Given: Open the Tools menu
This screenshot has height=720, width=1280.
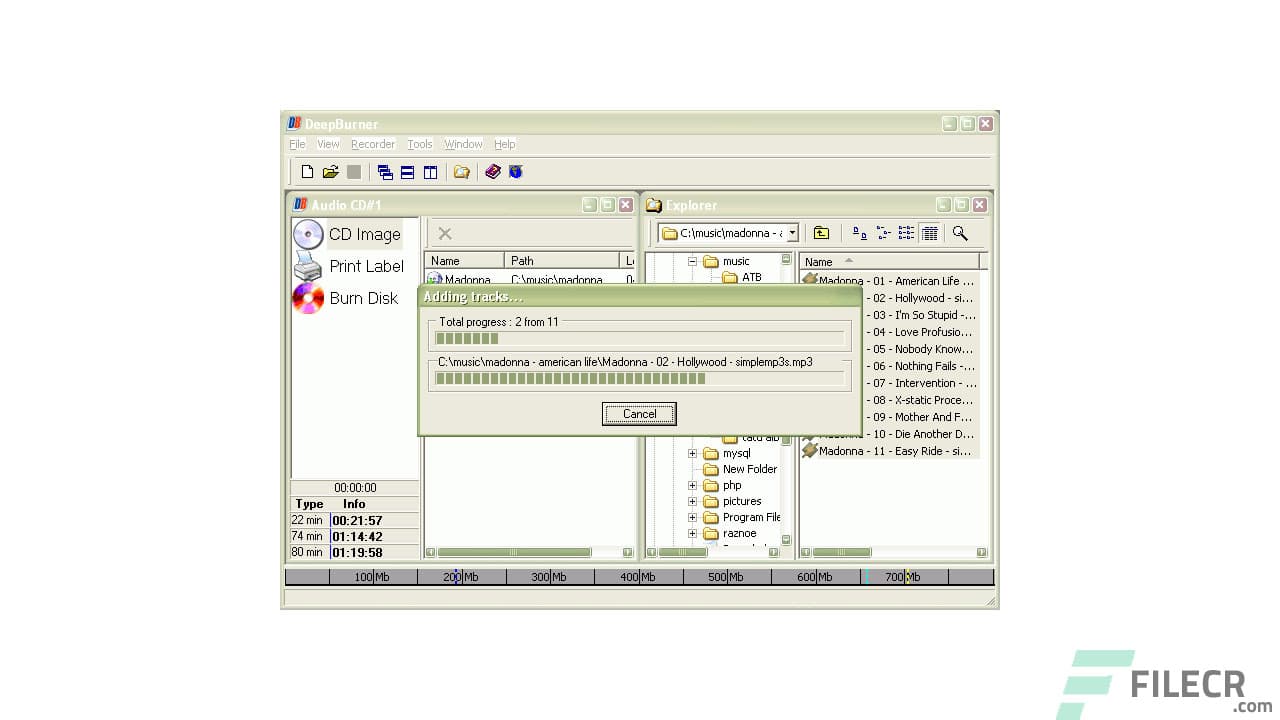Looking at the screenshot, I should 419,144.
